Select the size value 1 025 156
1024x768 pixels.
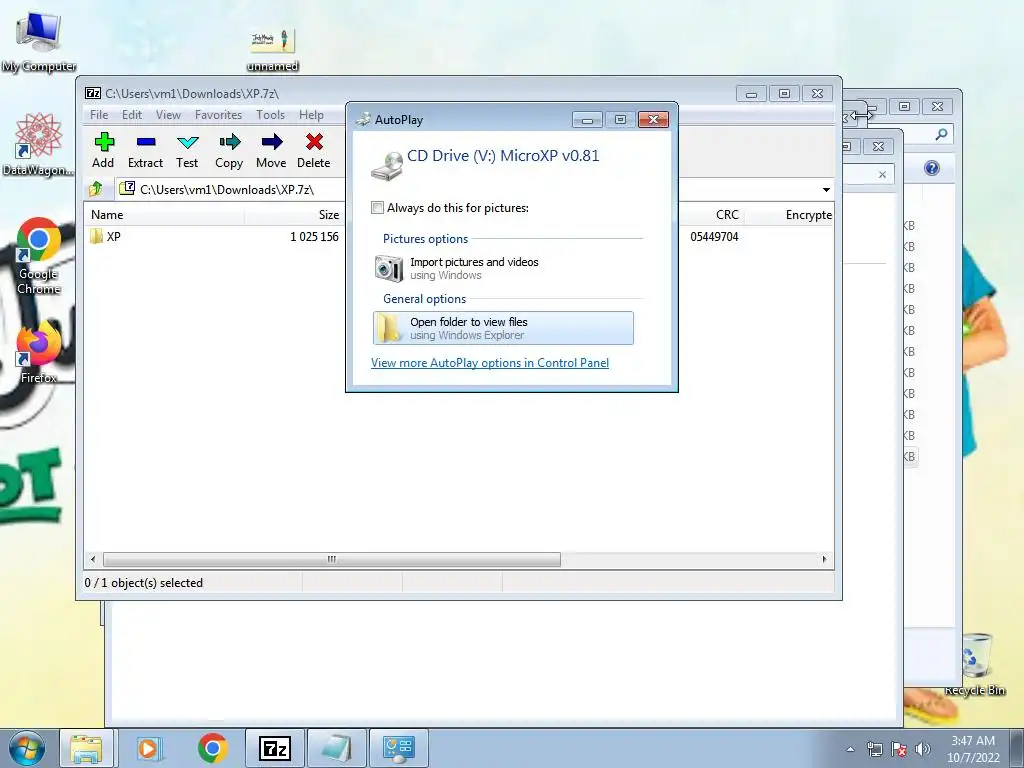click(314, 236)
